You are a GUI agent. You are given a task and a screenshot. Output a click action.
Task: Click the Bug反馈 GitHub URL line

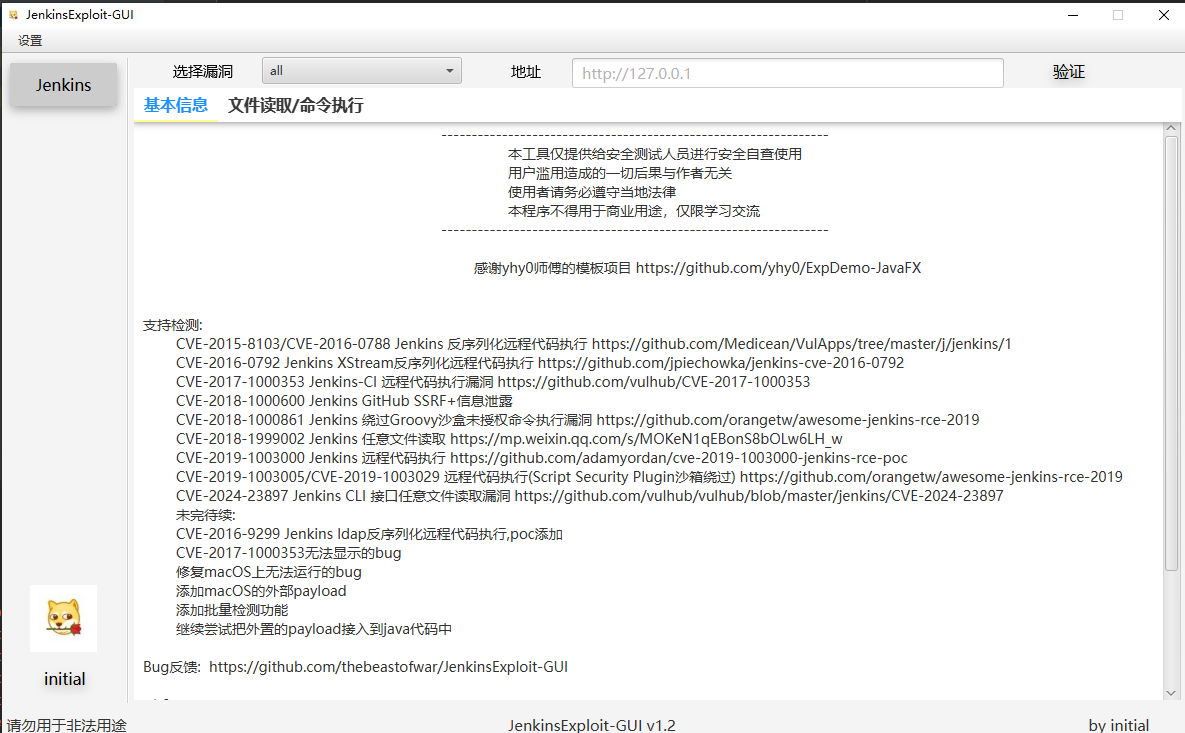coord(355,667)
